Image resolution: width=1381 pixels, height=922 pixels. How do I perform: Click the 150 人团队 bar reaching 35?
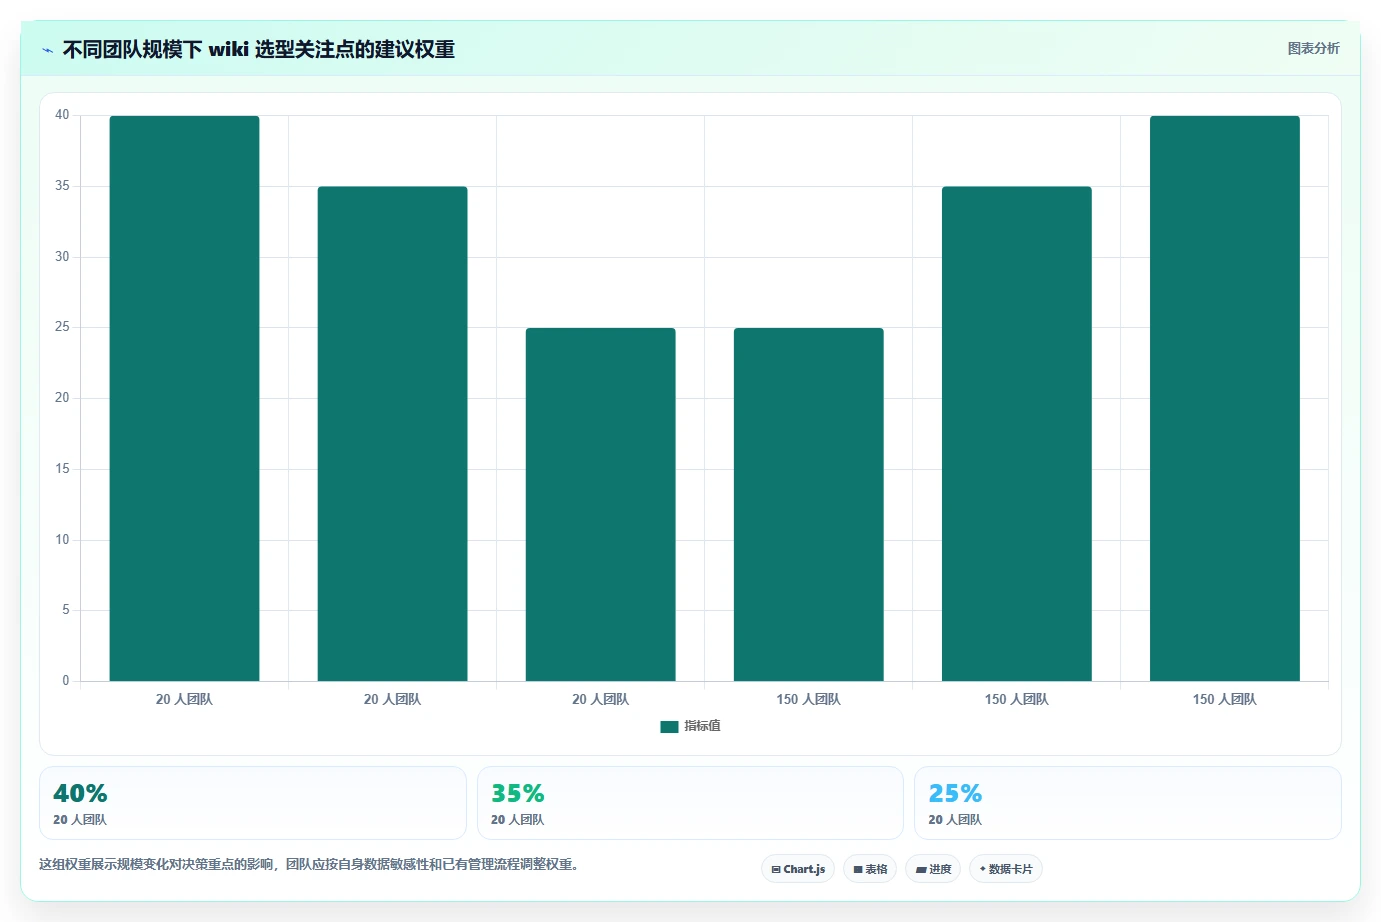(1016, 434)
